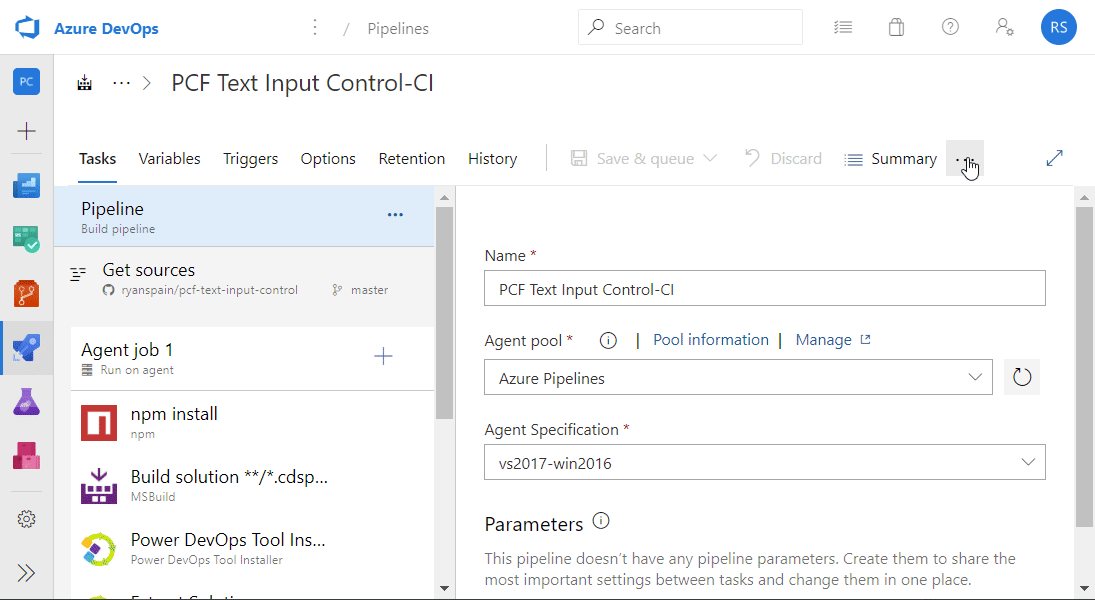The height and width of the screenshot is (600, 1095).
Task: Open the Overview sidebar icon
Action: click(x=27, y=186)
